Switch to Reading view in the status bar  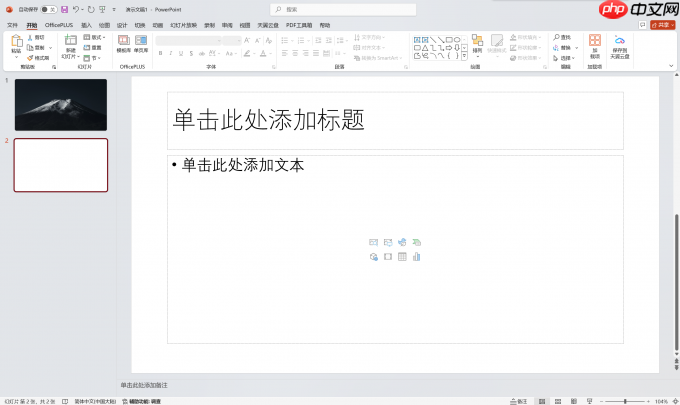[x=574, y=401]
